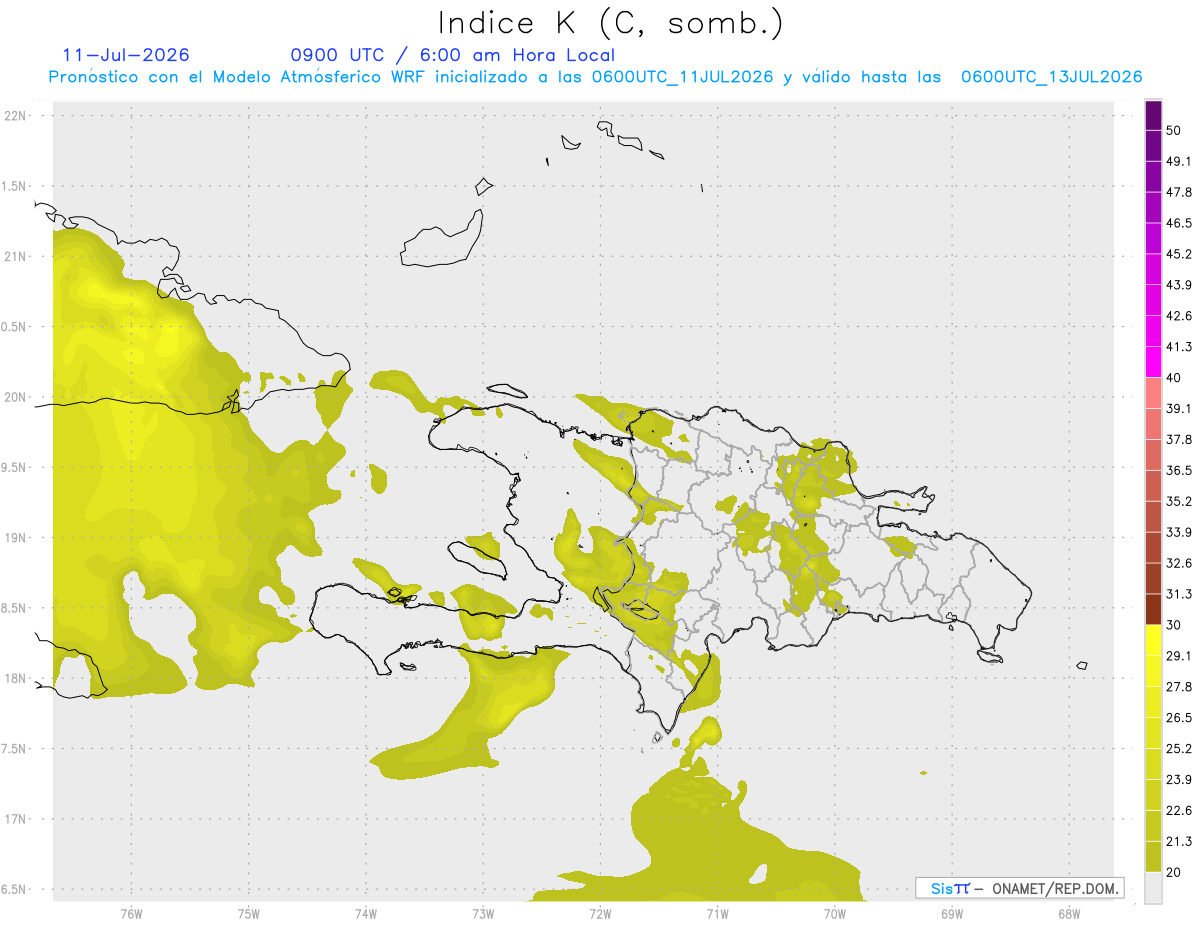Click the "73W" longitude label
Image resolution: width=1200 pixels, height=927 pixels.
click(x=483, y=914)
